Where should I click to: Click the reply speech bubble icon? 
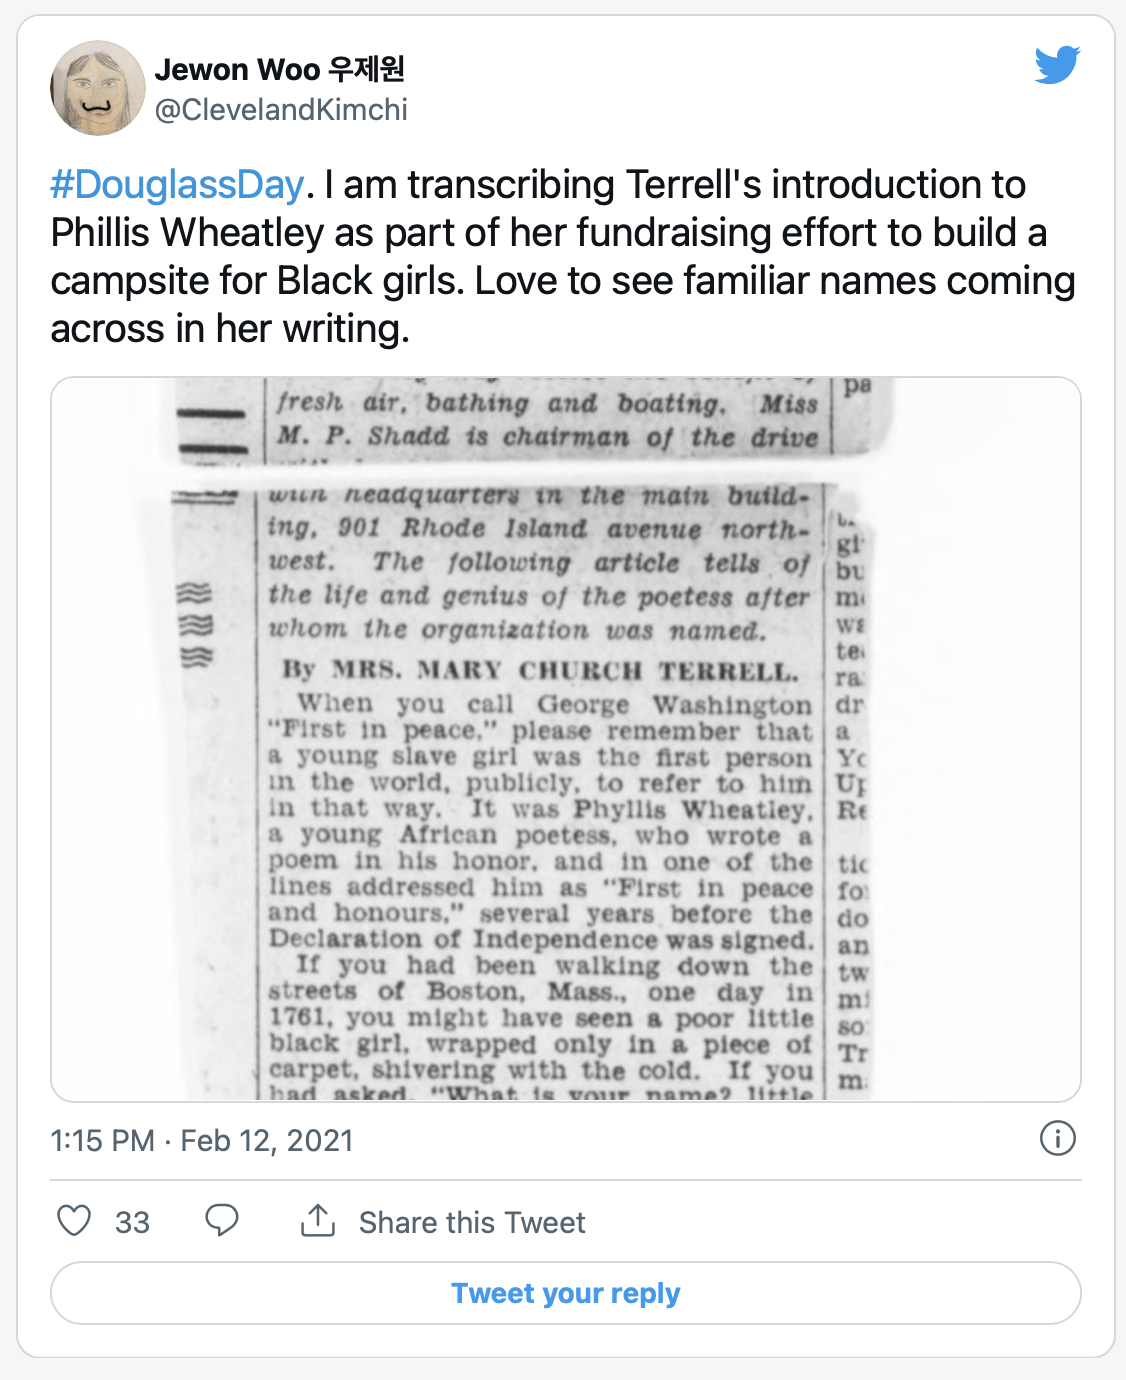tap(221, 1221)
